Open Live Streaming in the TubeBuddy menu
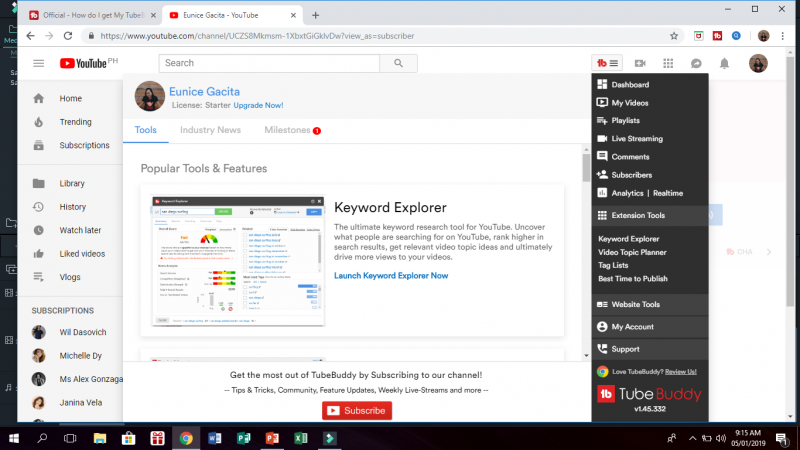 coord(636,139)
